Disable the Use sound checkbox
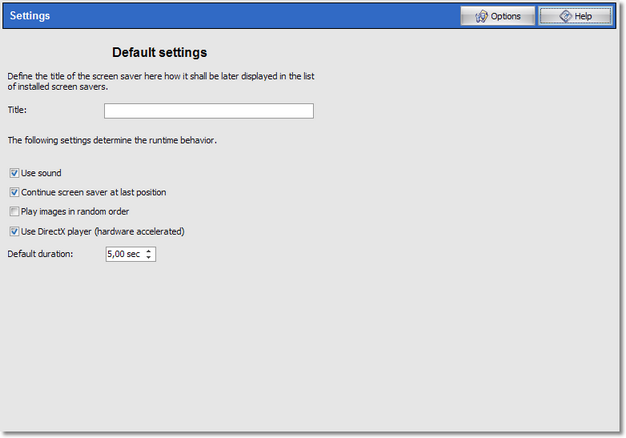 (14, 173)
